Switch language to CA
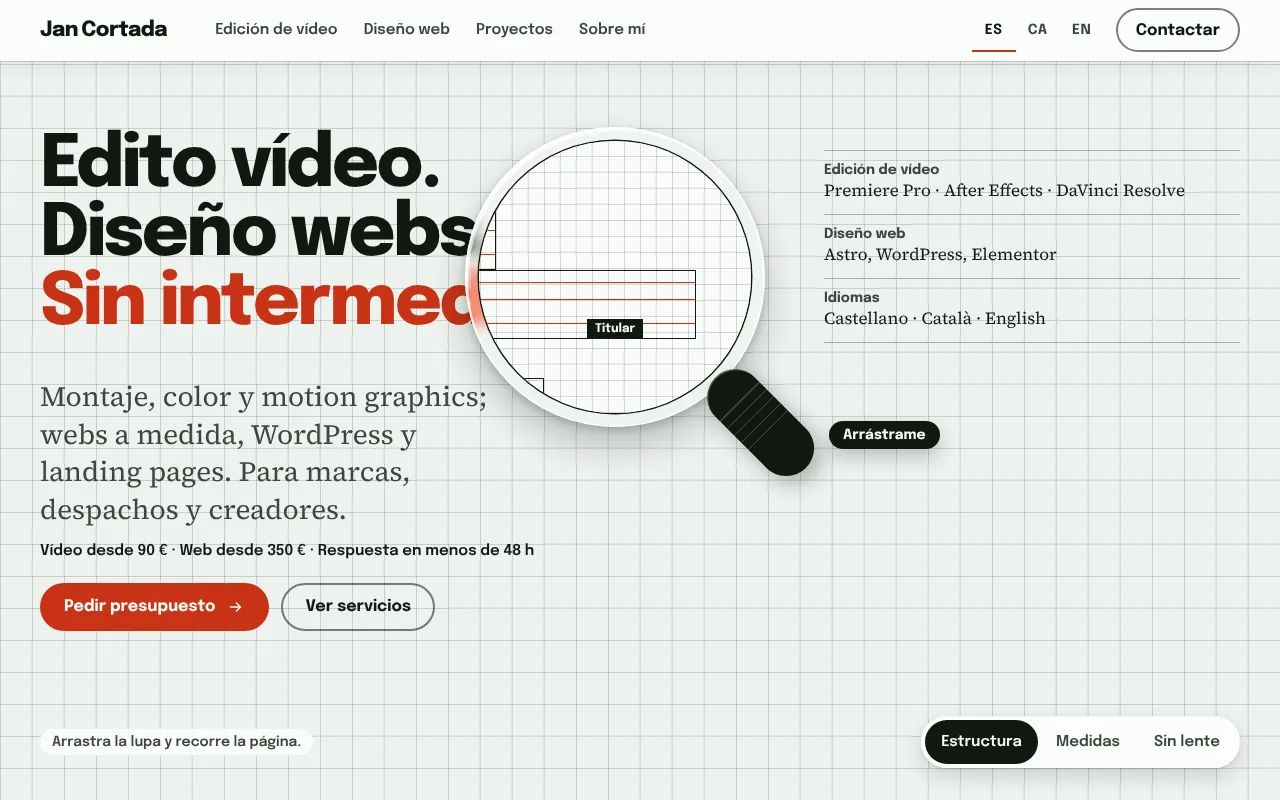Viewport: 1280px width, 800px height. click(1037, 30)
